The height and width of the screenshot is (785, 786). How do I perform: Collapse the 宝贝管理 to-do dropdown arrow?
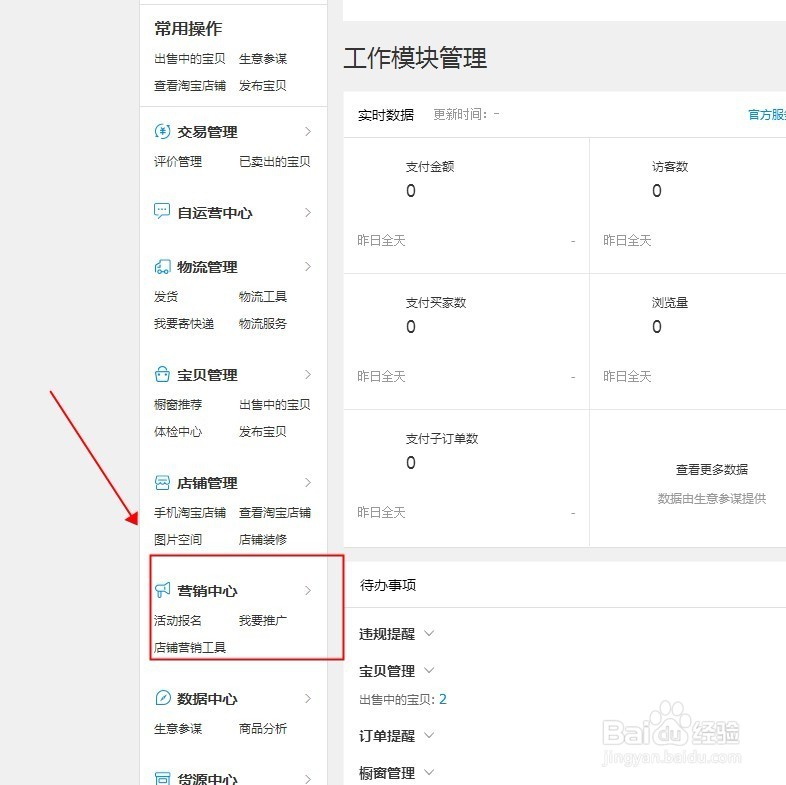pos(429,670)
